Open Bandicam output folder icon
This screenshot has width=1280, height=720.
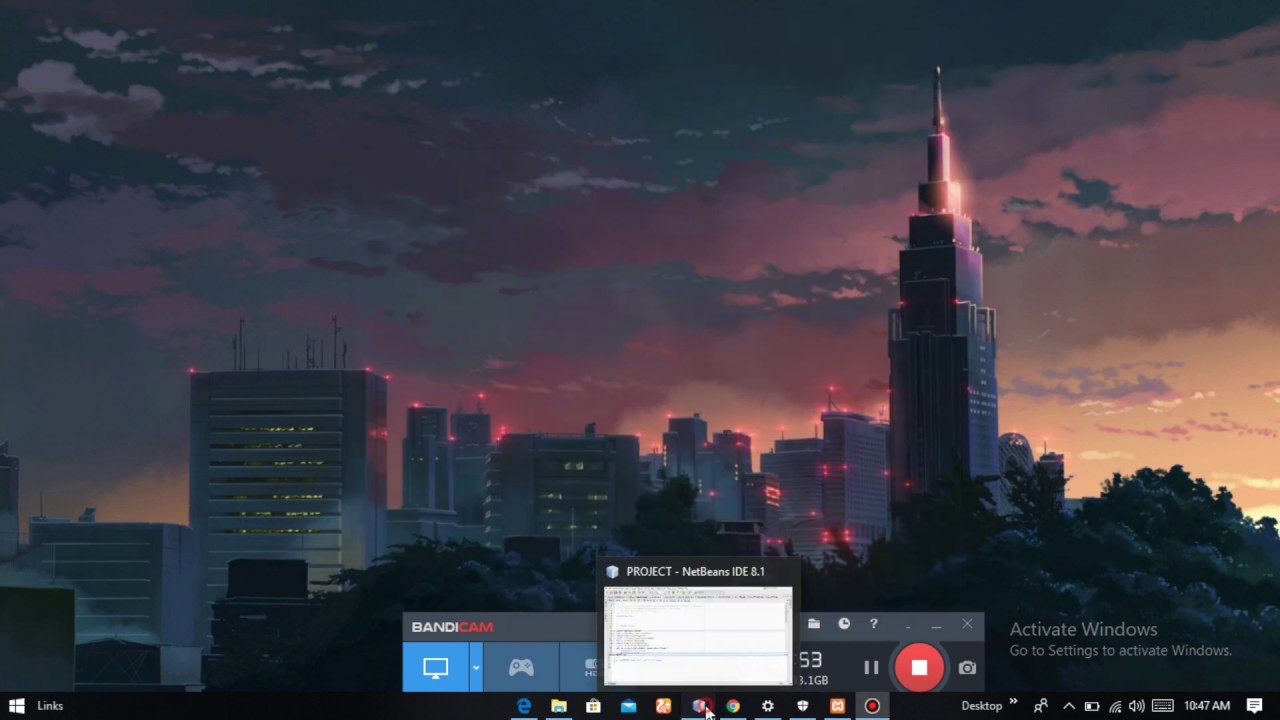click(x=814, y=624)
